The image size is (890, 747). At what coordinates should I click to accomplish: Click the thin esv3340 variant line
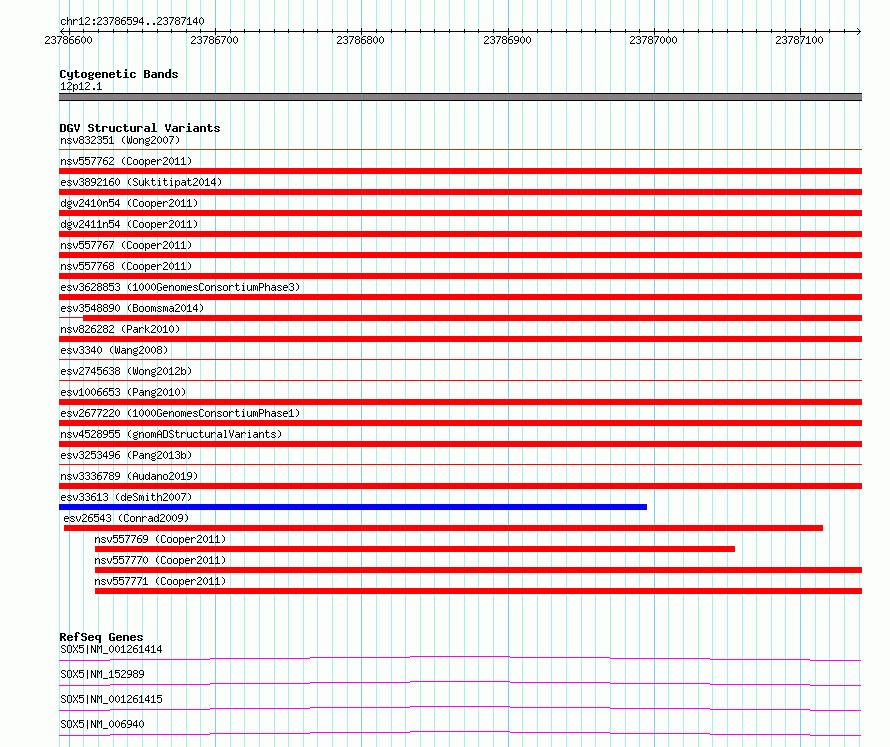tap(460, 359)
